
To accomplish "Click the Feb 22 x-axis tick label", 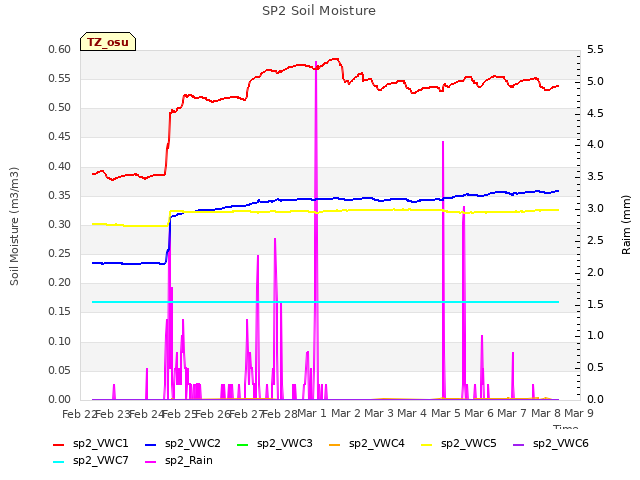I will 80,414.
